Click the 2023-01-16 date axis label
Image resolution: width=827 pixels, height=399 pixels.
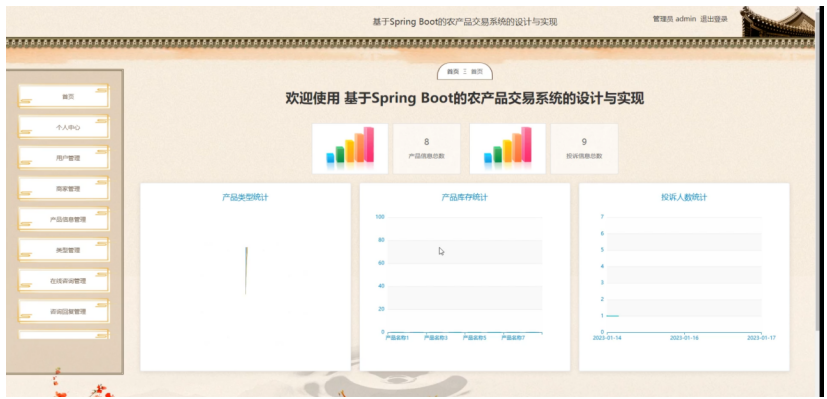tap(684, 337)
